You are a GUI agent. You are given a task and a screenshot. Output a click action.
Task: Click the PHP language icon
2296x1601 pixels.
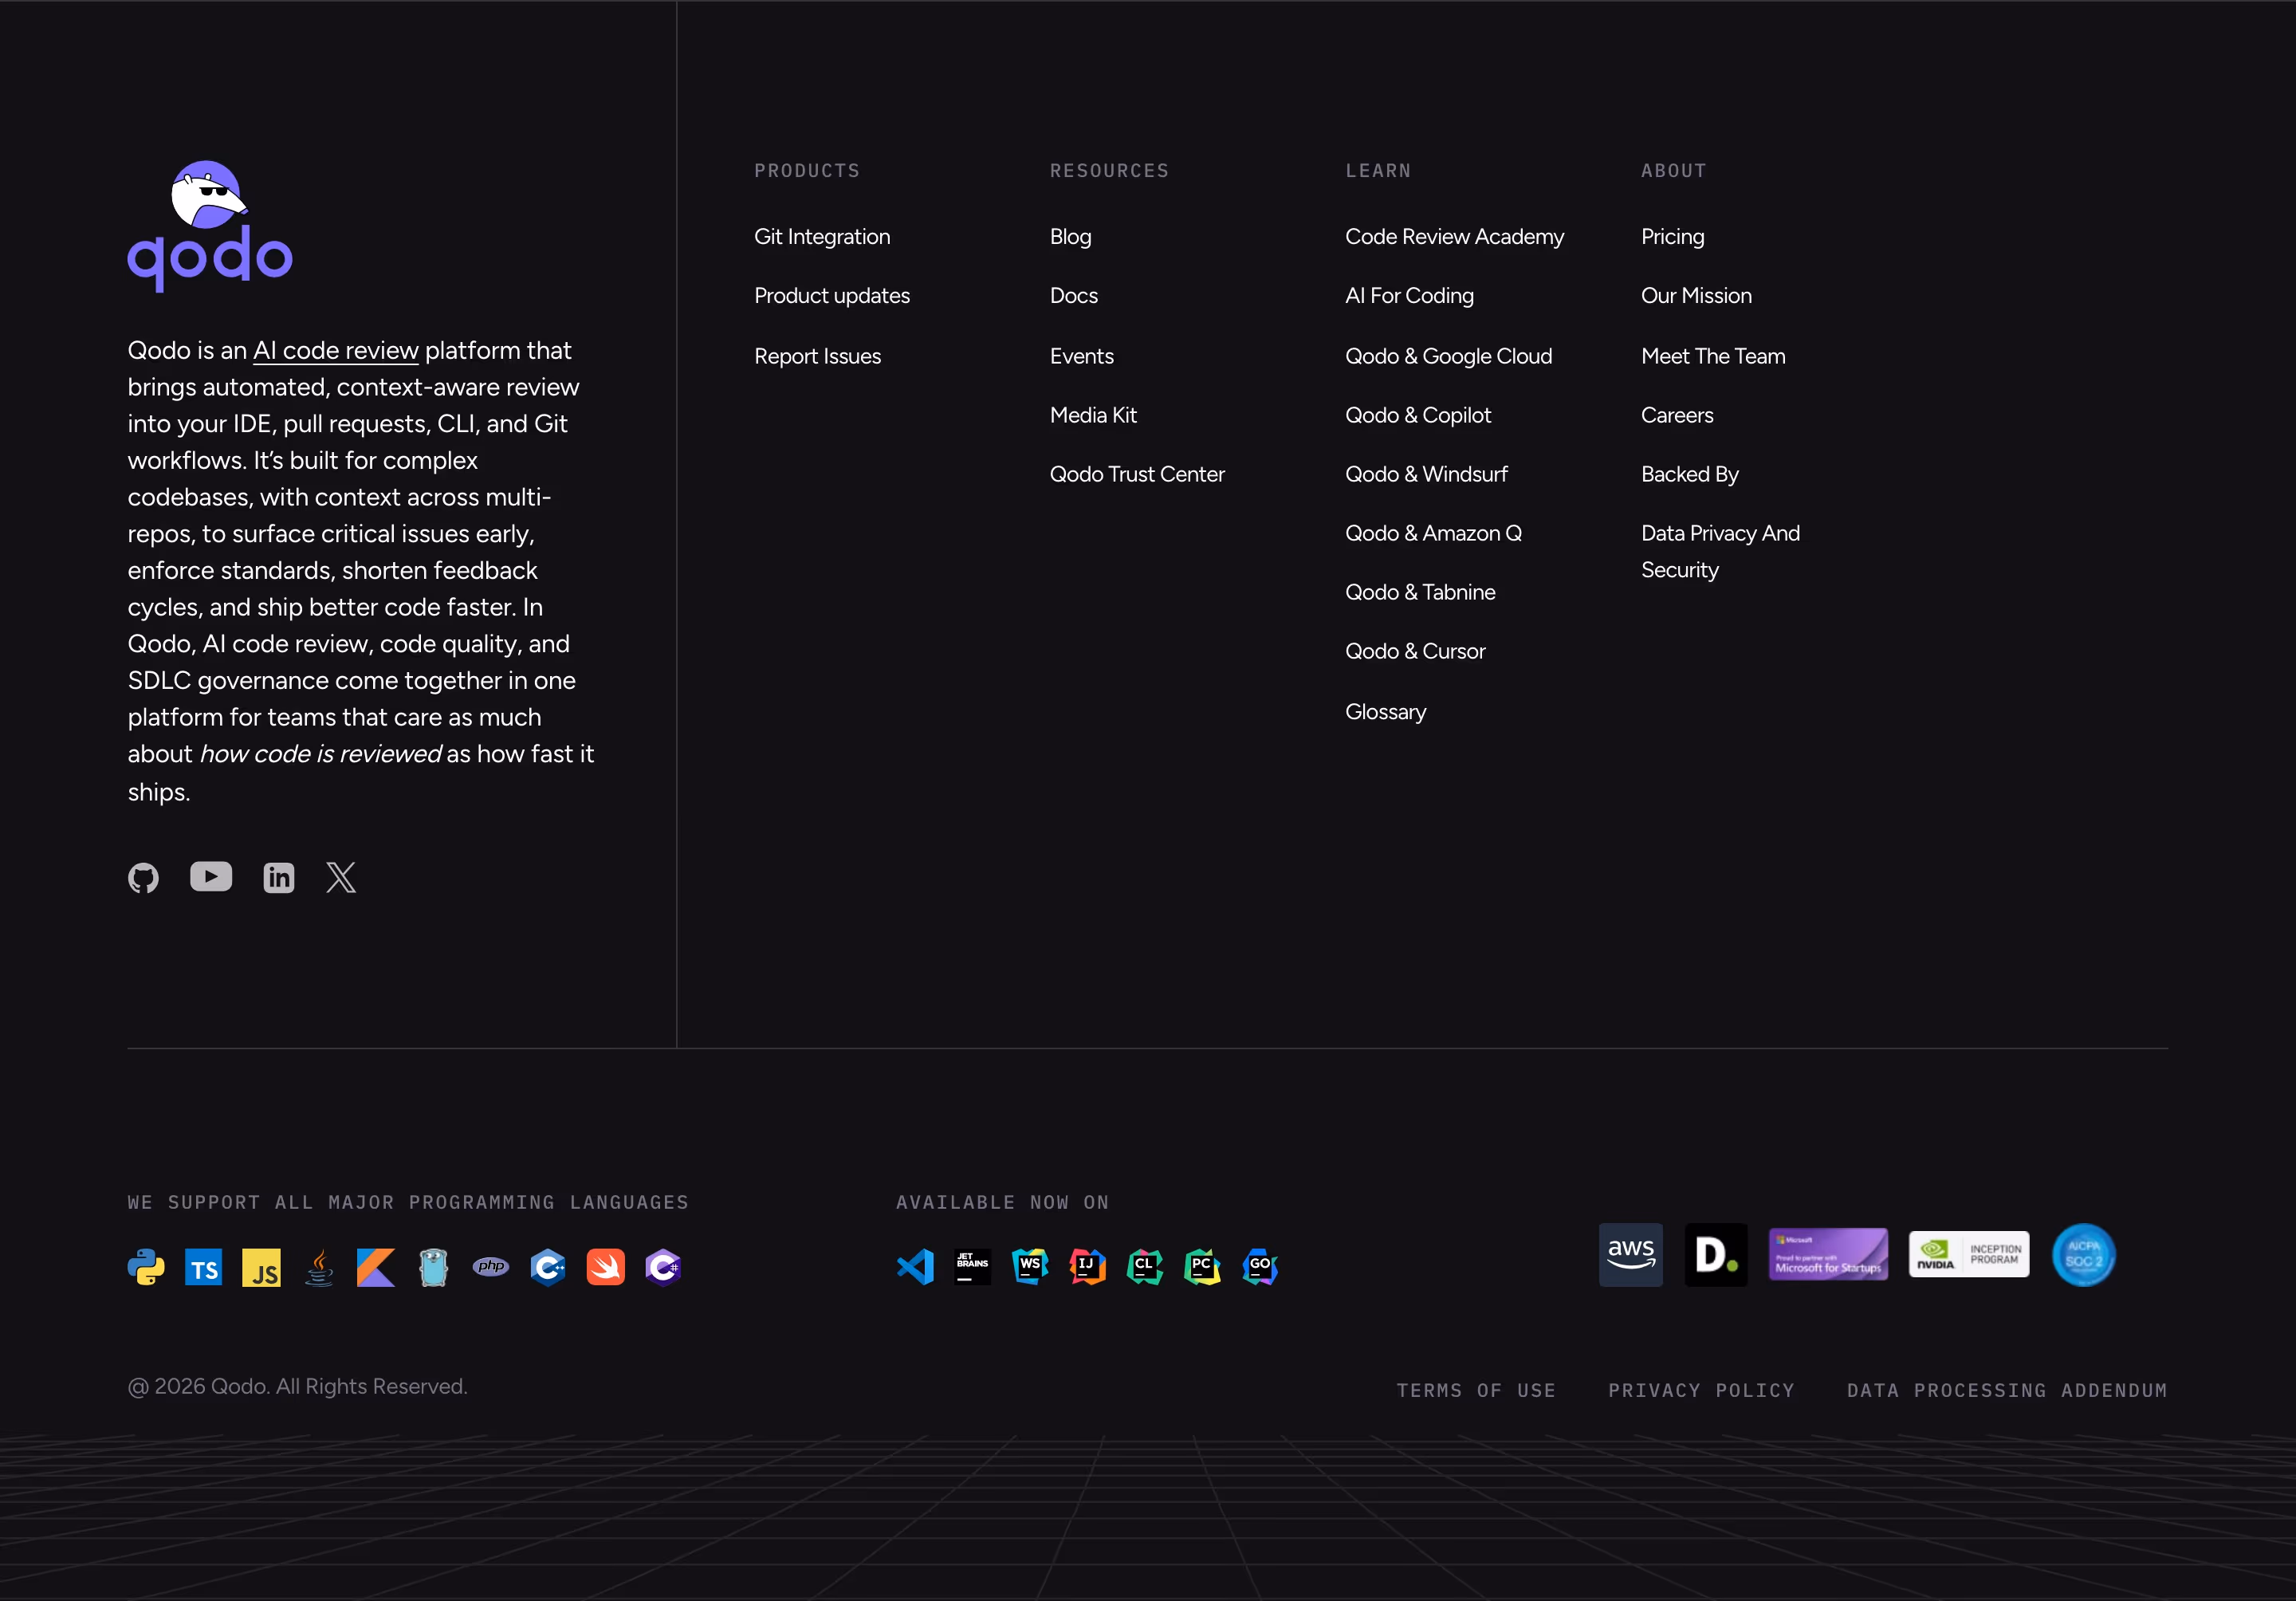(491, 1267)
